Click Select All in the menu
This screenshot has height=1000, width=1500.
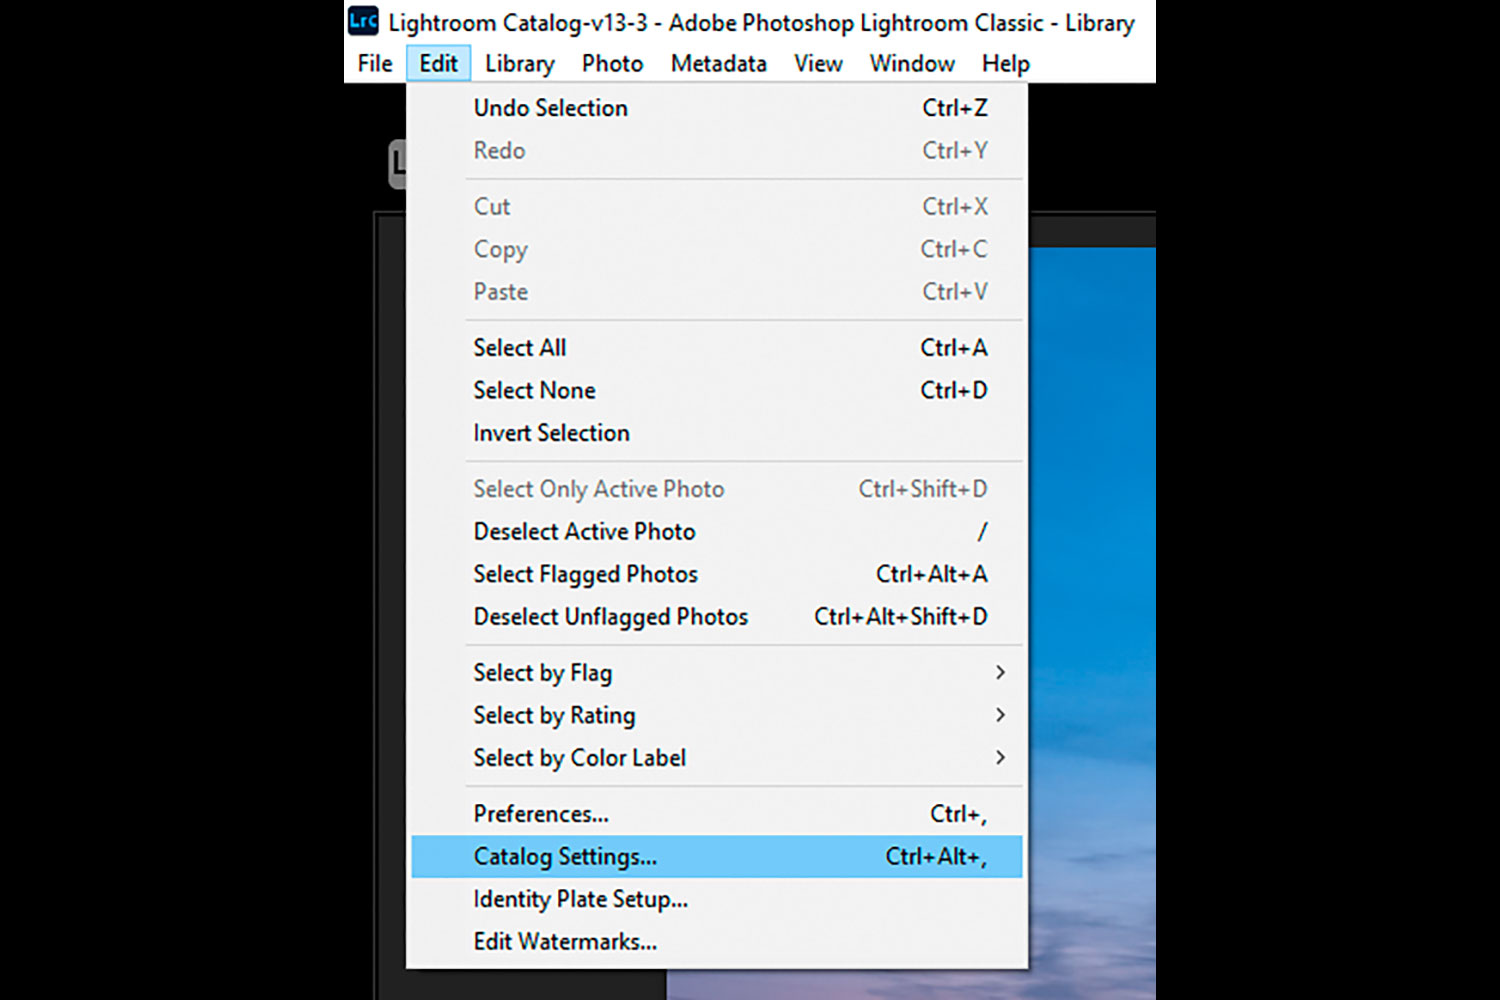(520, 348)
